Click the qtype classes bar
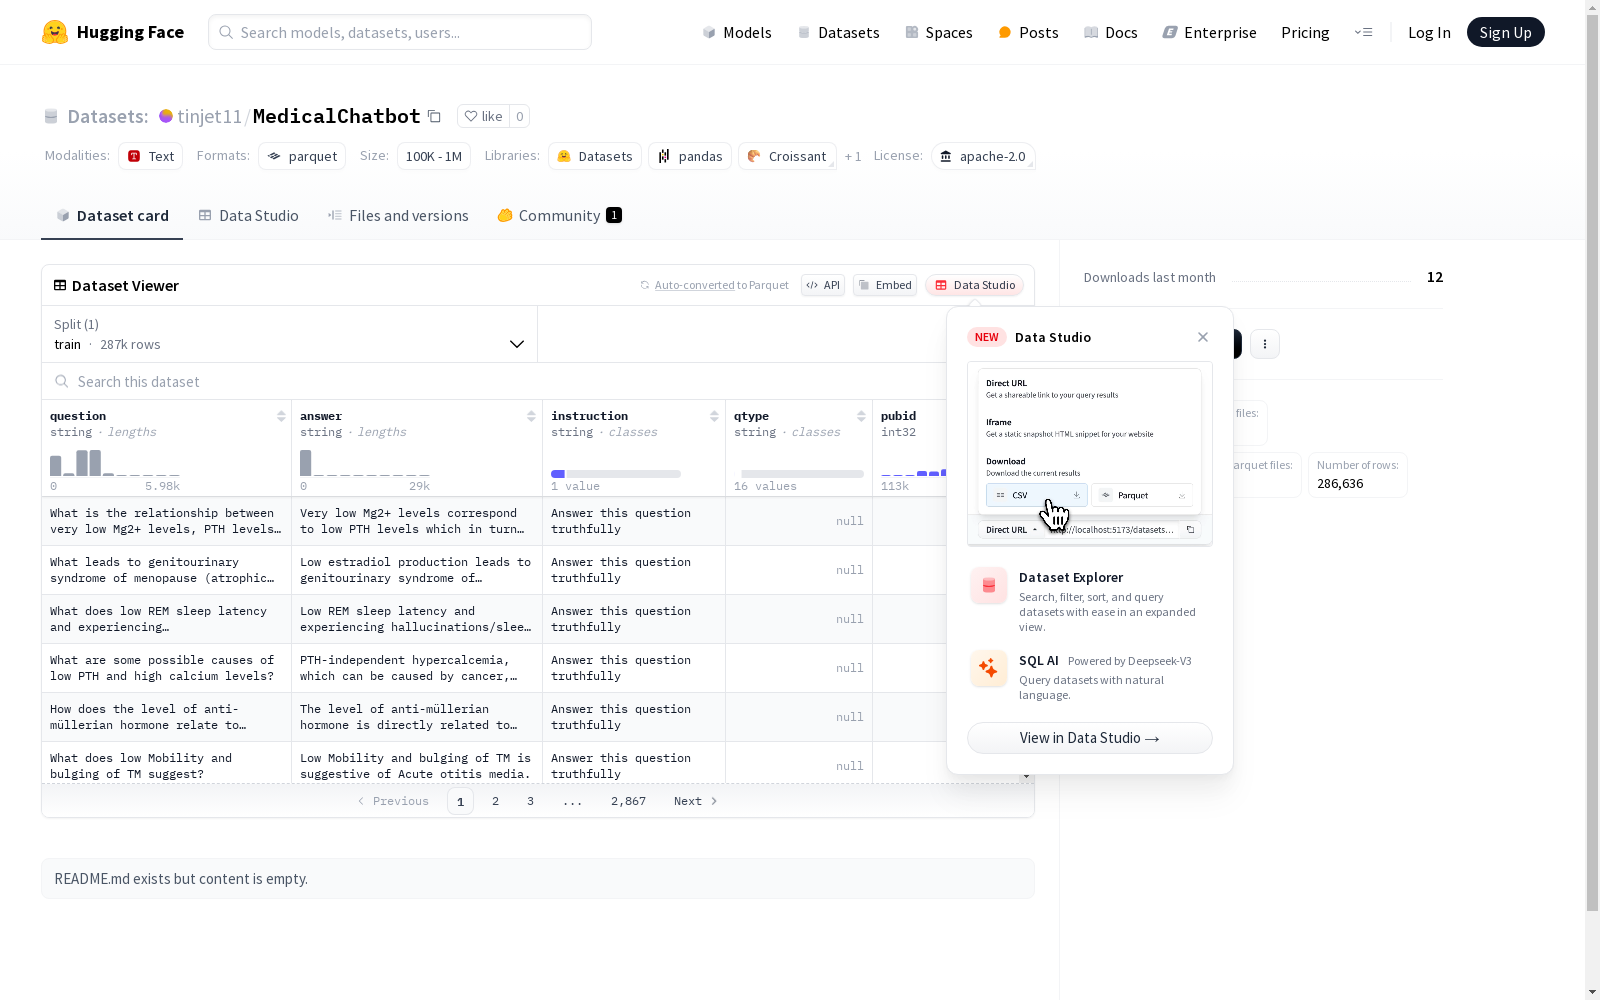Screen dimensions: 1600x1000 pyautogui.click(x=802, y=474)
